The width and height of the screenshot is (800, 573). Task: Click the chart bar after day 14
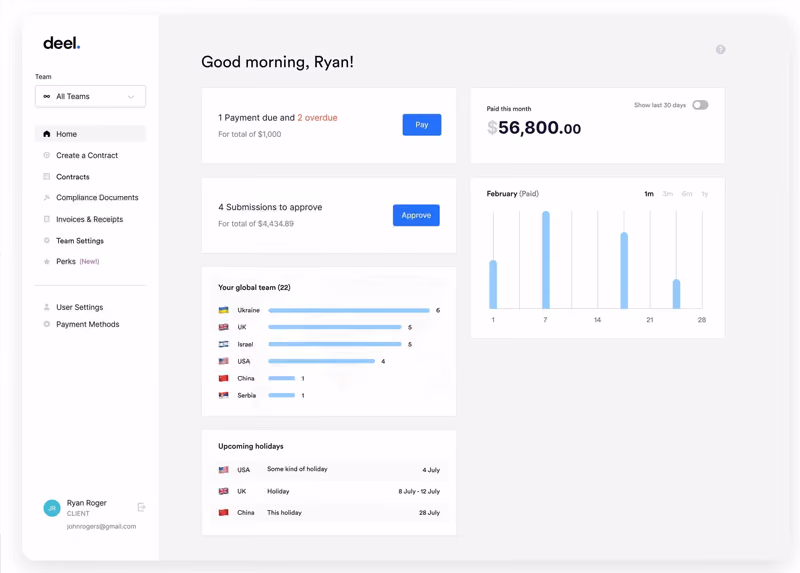pos(624,270)
